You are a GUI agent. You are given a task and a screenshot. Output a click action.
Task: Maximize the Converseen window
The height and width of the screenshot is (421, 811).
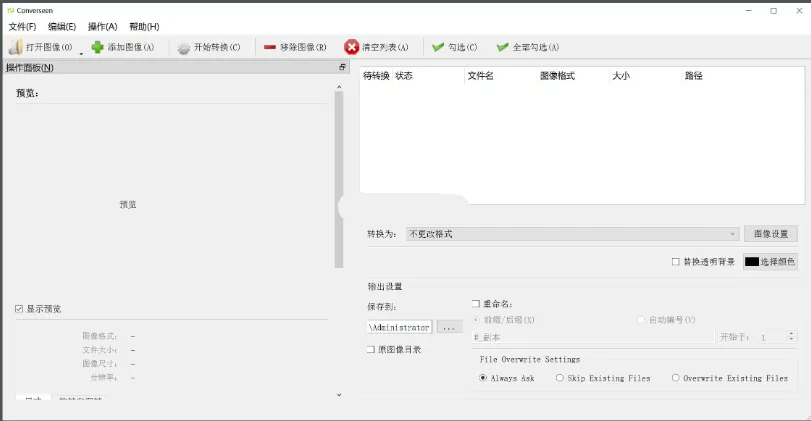coord(774,10)
